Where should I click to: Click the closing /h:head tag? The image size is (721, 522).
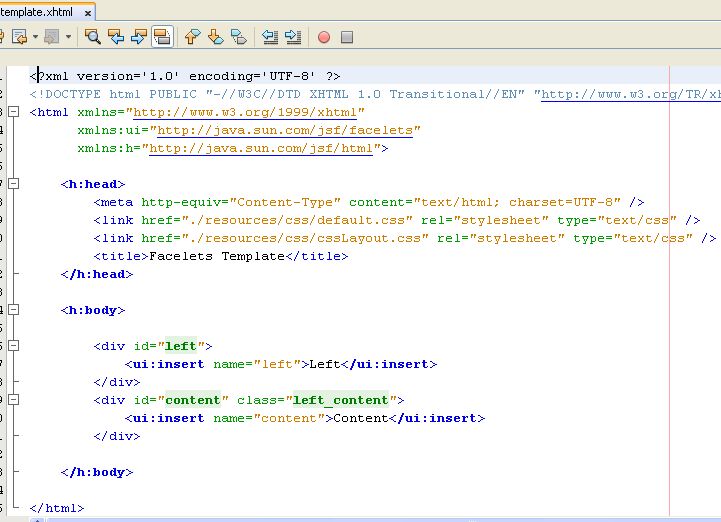pos(97,274)
